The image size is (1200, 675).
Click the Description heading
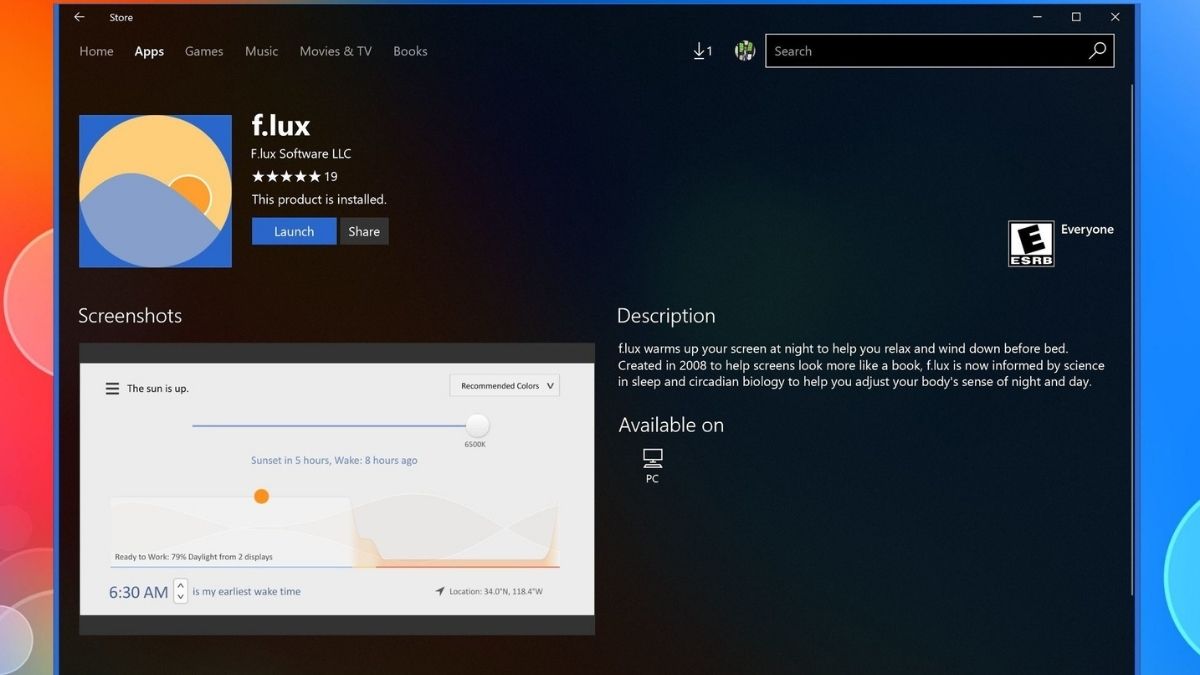(x=666, y=316)
